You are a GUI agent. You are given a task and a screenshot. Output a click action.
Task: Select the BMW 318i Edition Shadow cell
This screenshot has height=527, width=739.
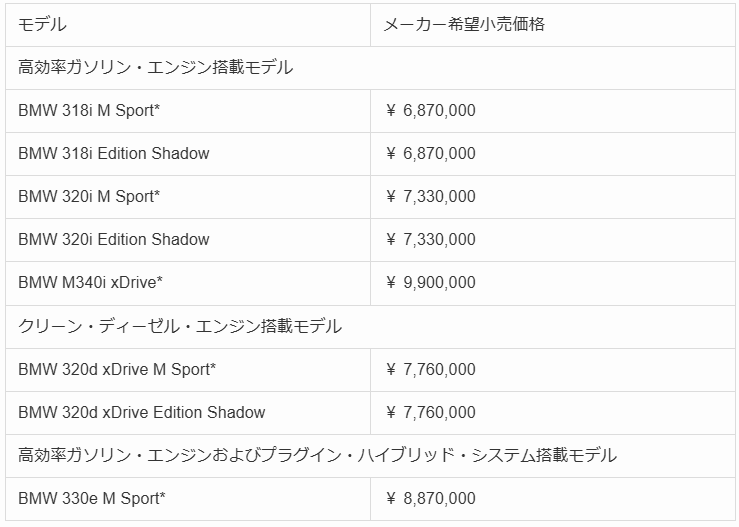click(114, 153)
